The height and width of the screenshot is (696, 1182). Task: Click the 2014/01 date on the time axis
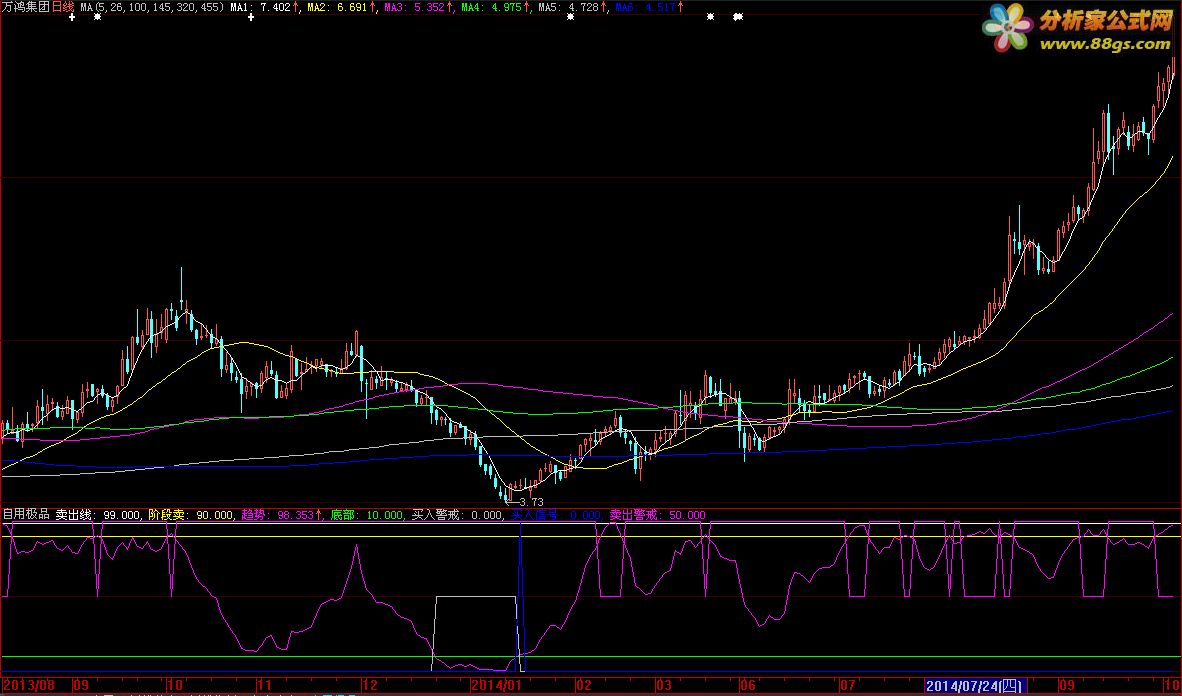tap(496, 685)
